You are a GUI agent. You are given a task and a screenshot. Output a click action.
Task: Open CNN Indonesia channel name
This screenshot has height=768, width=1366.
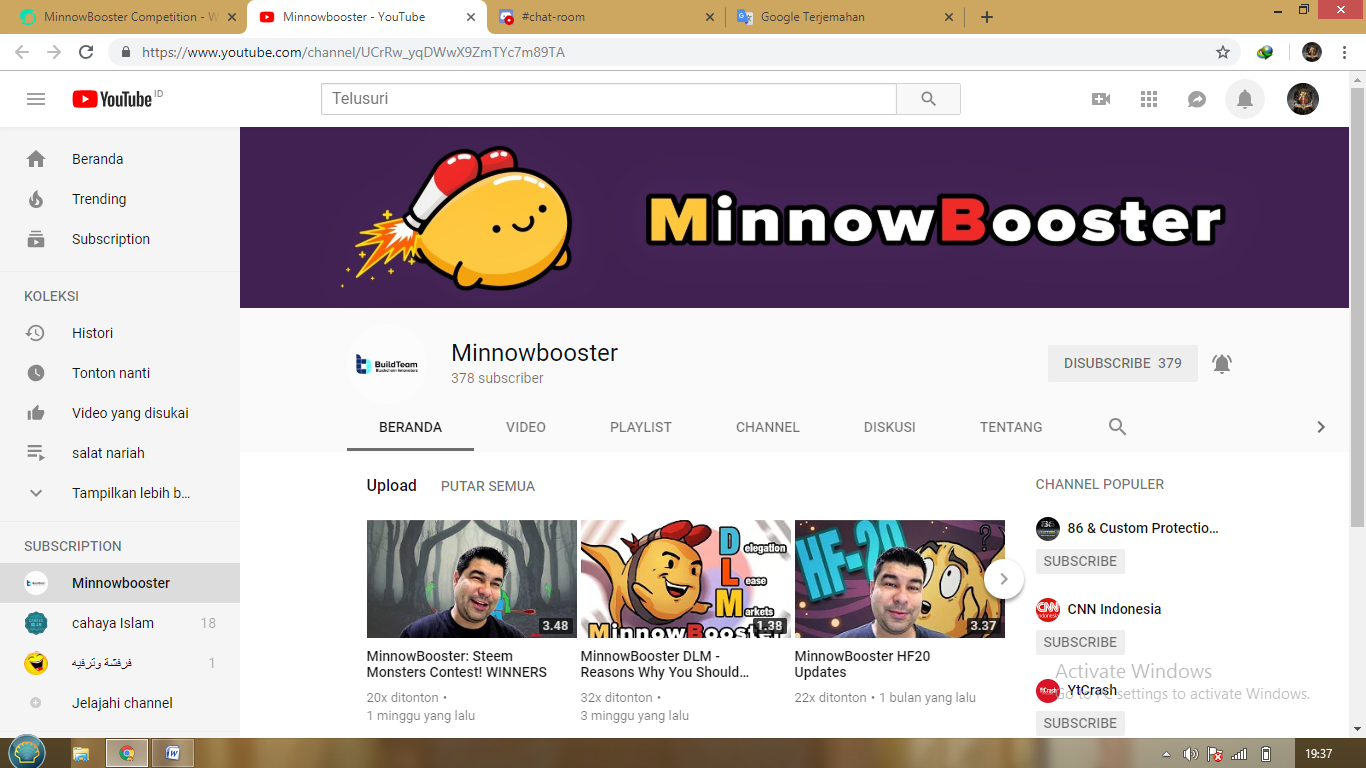click(1114, 609)
